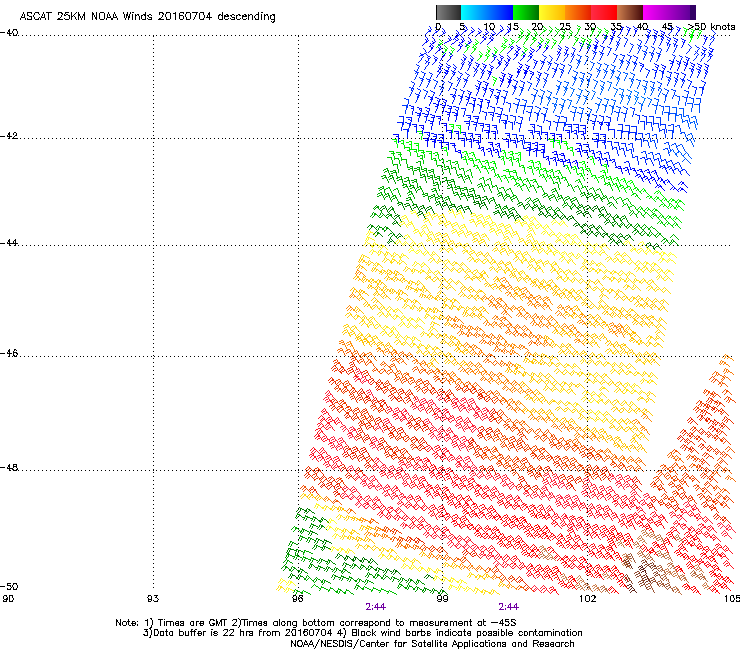Click the '>50 knots' legend label
The width and height of the screenshot is (740, 650).
(x=711, y=27)
